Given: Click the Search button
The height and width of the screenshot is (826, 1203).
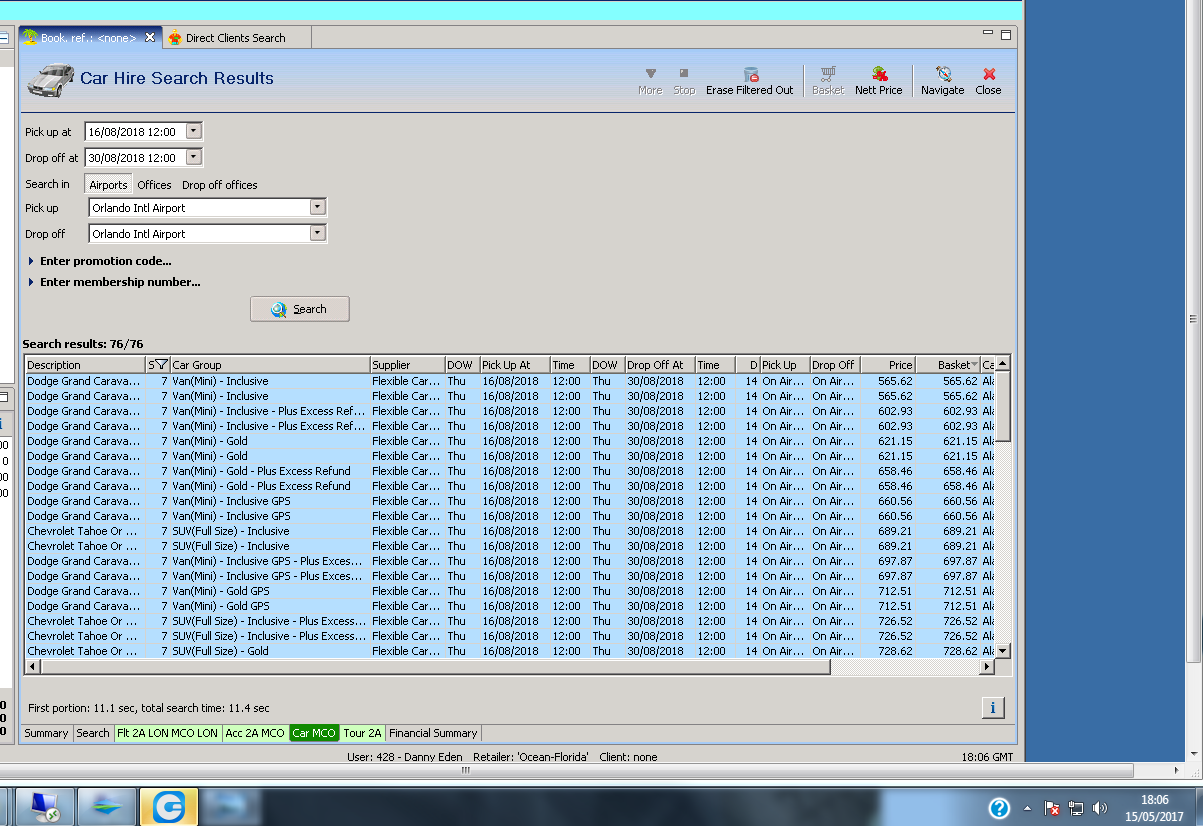Looking at the screenshot, I should pos(300,309).
